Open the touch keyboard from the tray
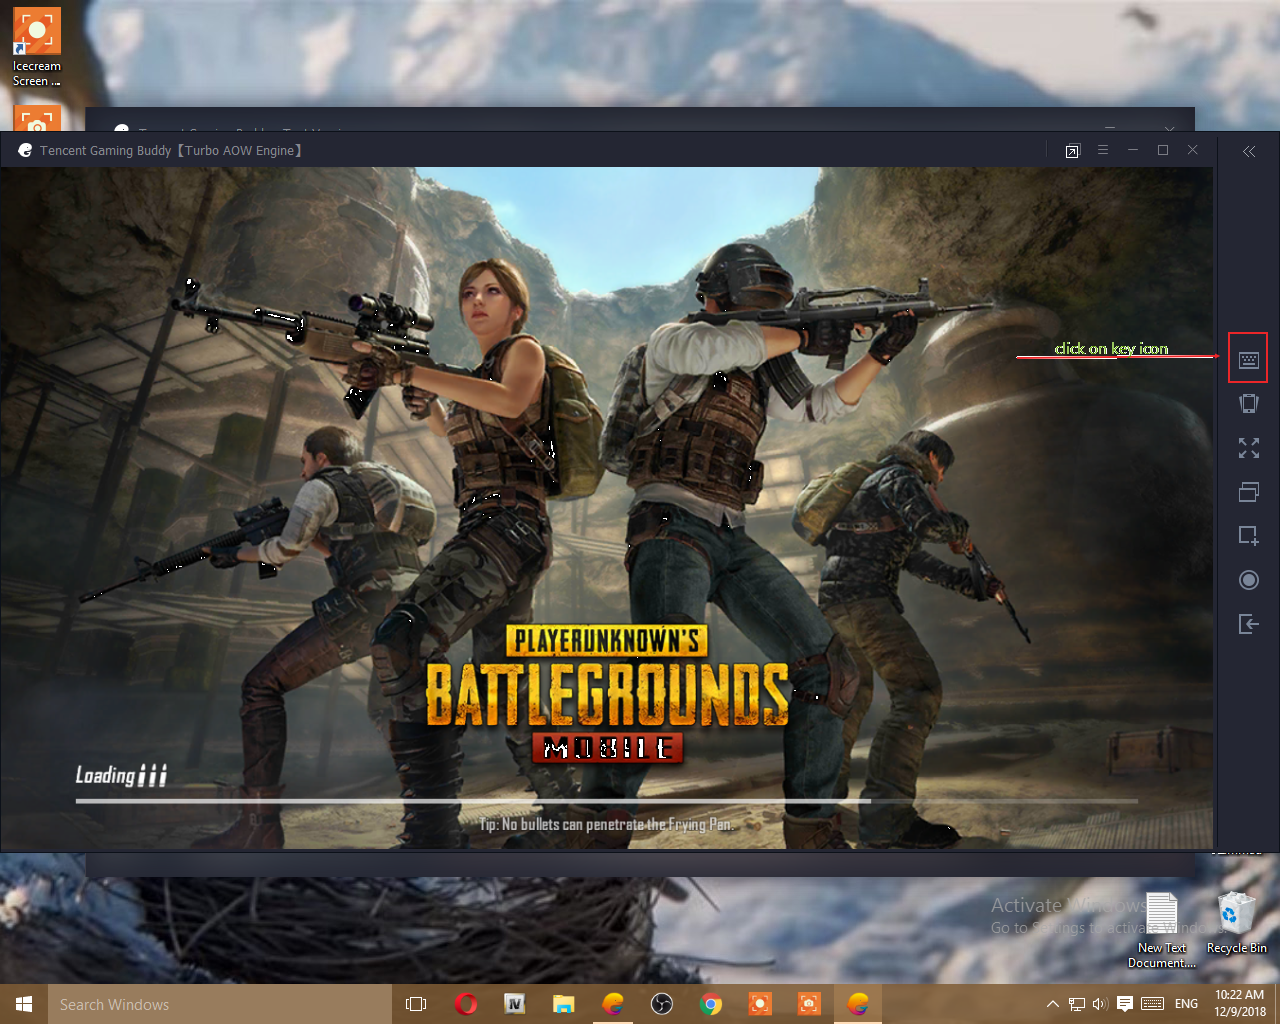Viewport: 1280px width, 1024px height. click(1152, 1004)
